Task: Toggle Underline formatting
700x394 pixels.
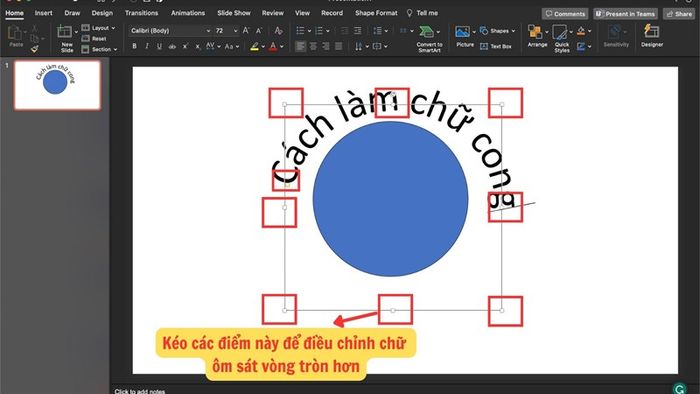Action: point(159,46)
